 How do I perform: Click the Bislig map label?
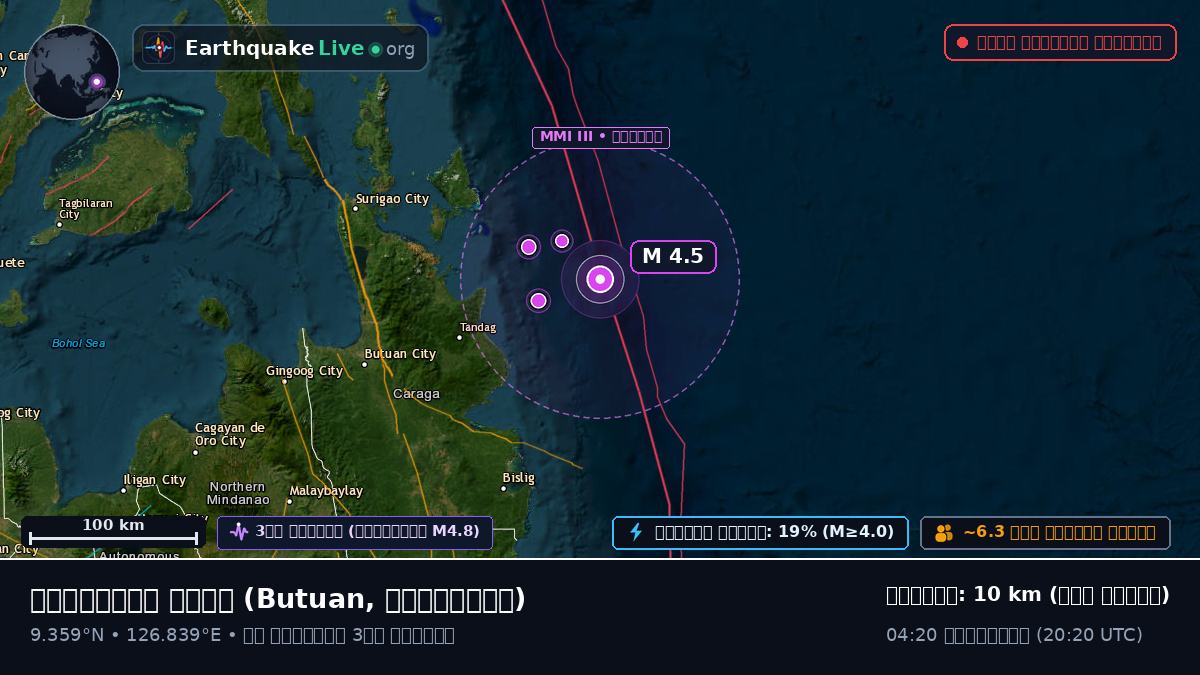pyautogui.click(x=519, y=478)
